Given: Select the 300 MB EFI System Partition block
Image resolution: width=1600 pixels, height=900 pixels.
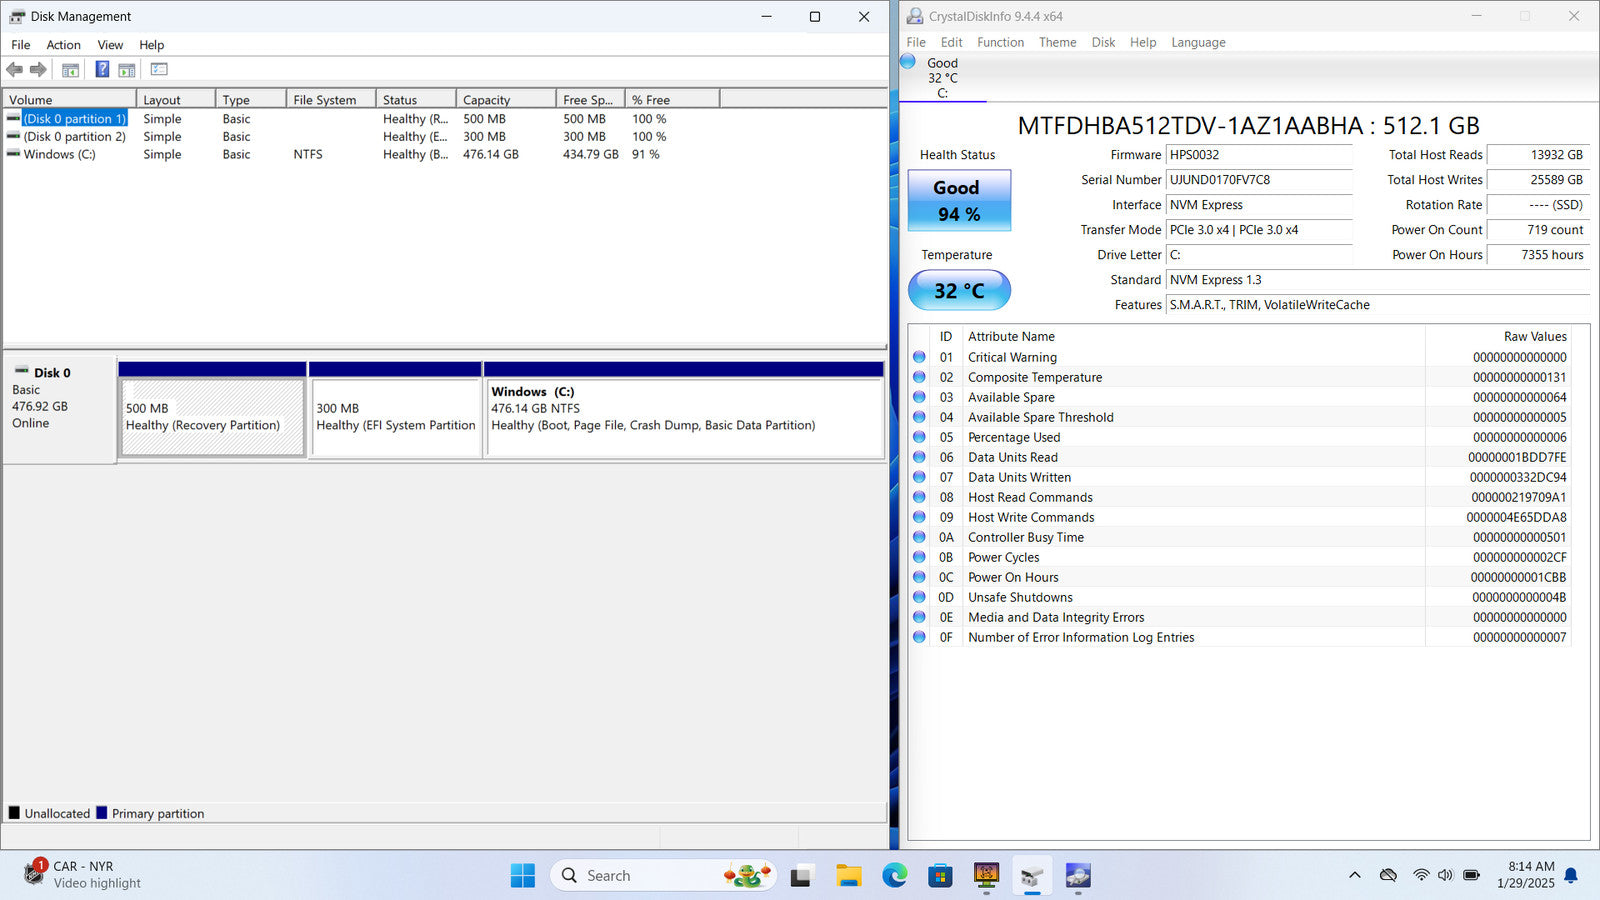Looking at the screenshot, I should pos(396,417).
